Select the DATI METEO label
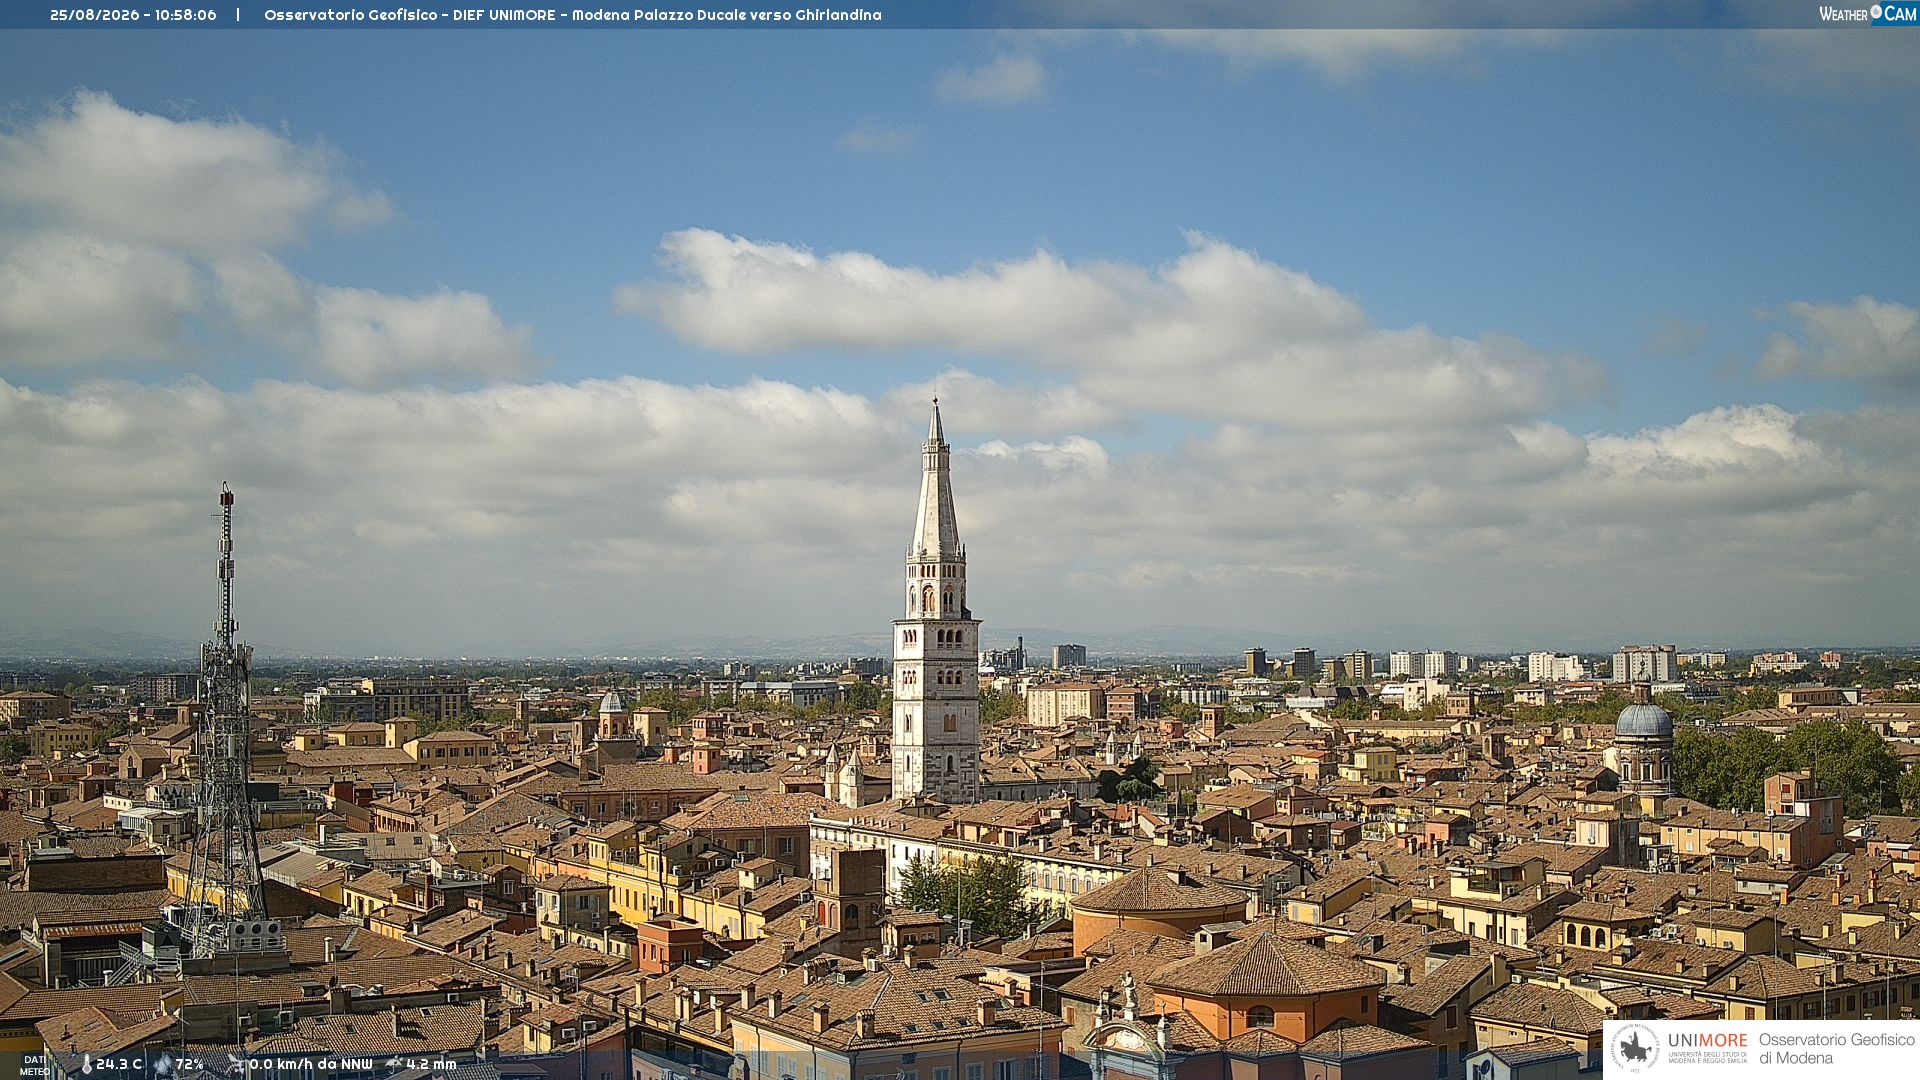 tap(34, 1066)
